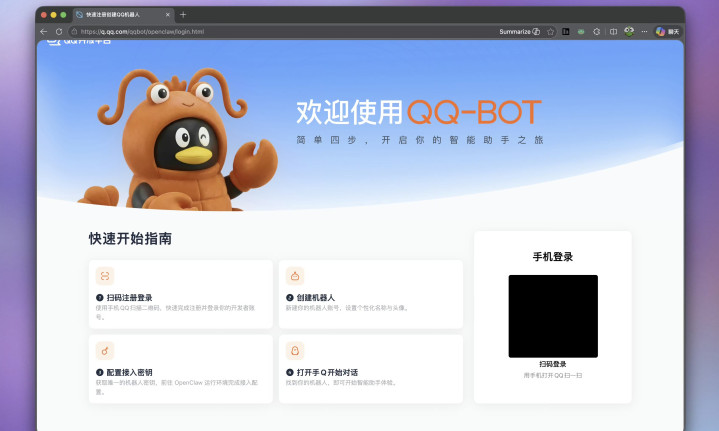
Task: Reload the page with the refresh icon
Action: tap(59, 32)
